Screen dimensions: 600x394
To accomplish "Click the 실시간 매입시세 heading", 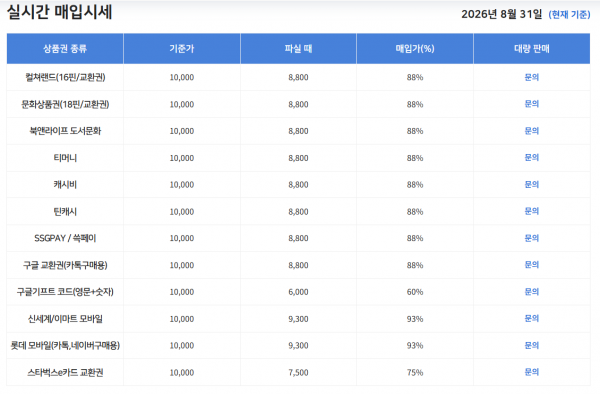I will (x=59, y=12).
